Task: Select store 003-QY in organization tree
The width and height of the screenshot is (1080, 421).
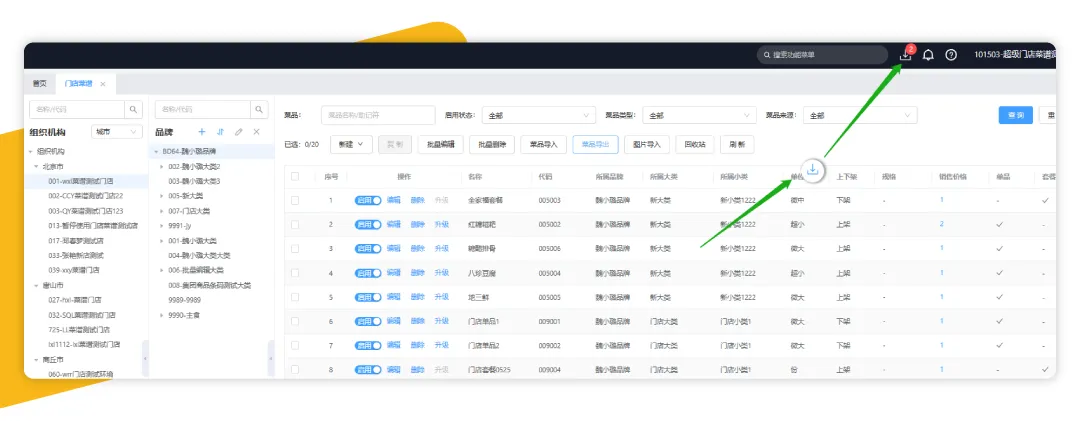Action: (x=85, y=211)
